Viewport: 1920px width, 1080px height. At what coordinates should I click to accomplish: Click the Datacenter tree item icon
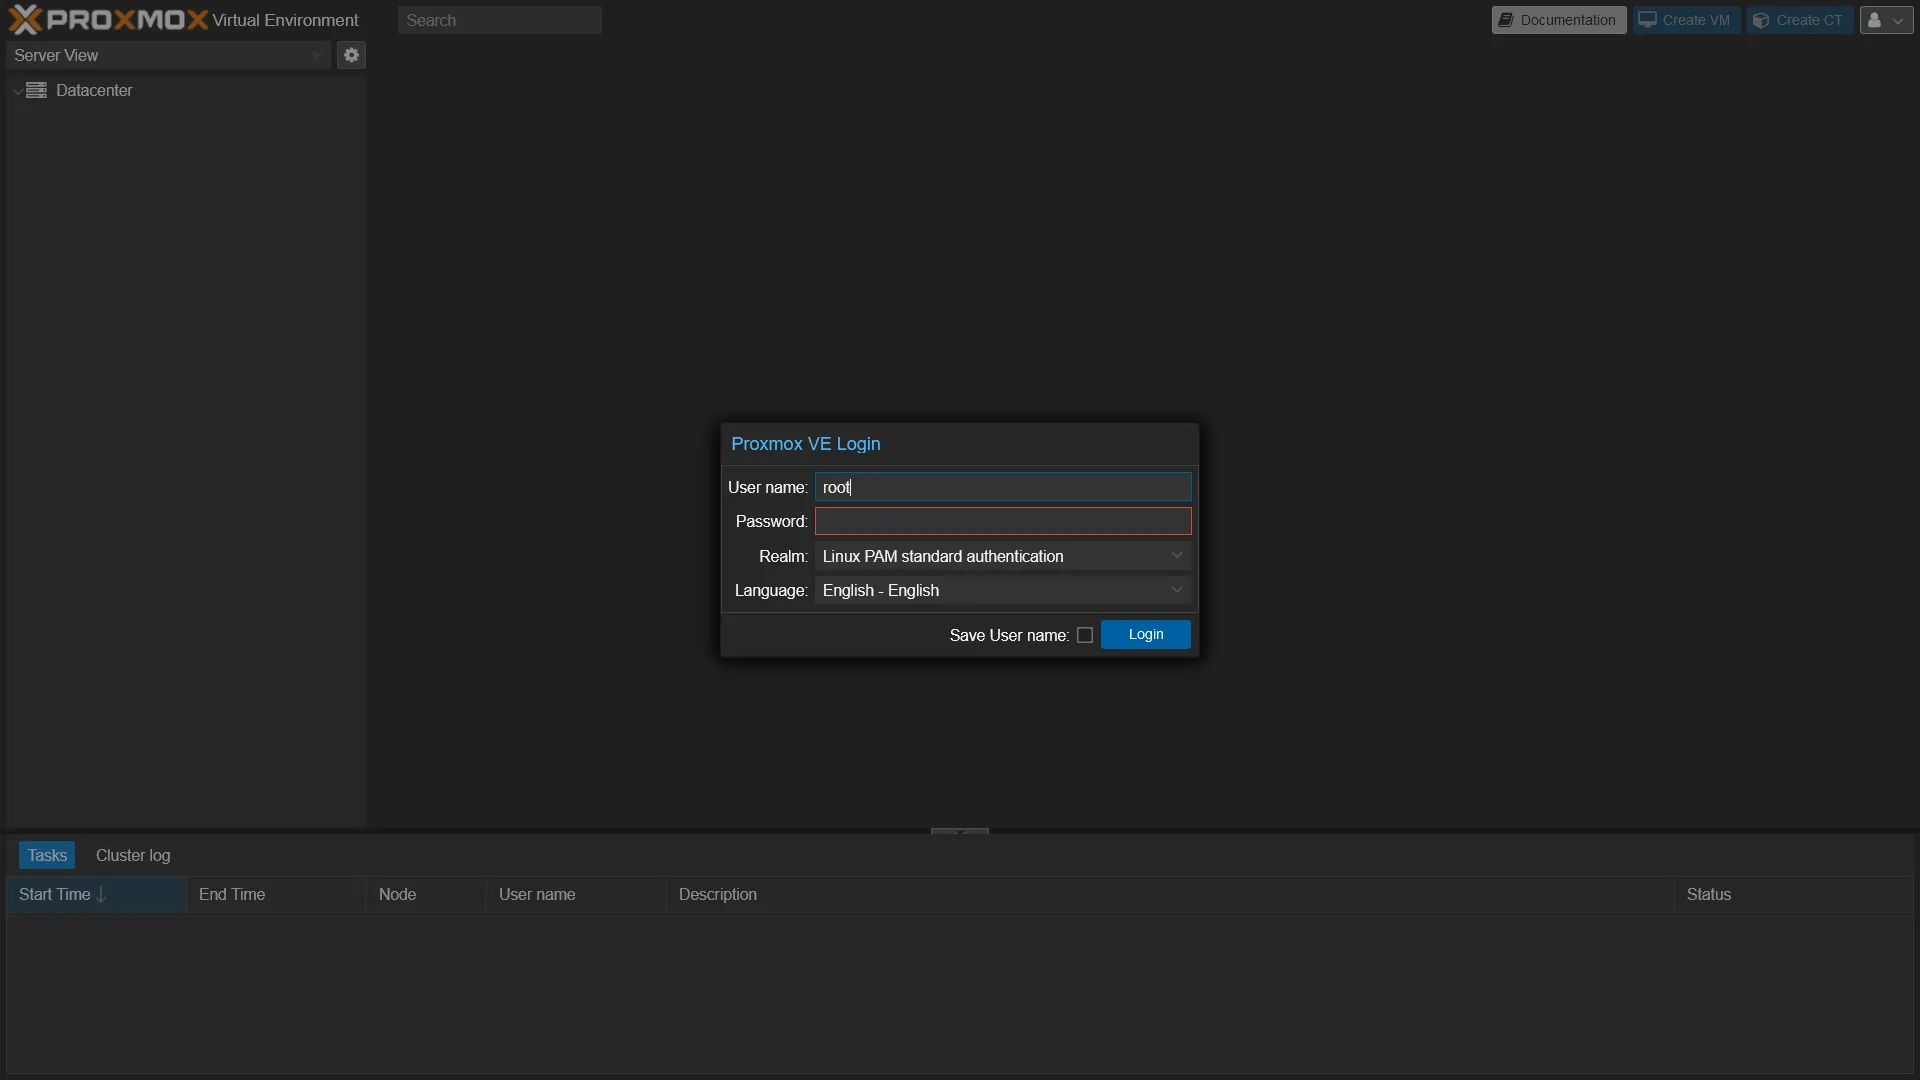[37, 91]
